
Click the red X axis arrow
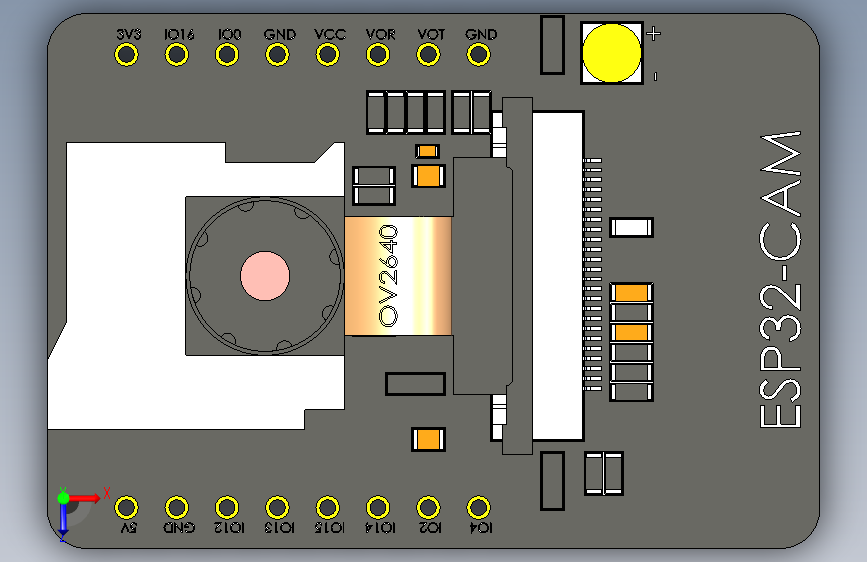(85, 498)
